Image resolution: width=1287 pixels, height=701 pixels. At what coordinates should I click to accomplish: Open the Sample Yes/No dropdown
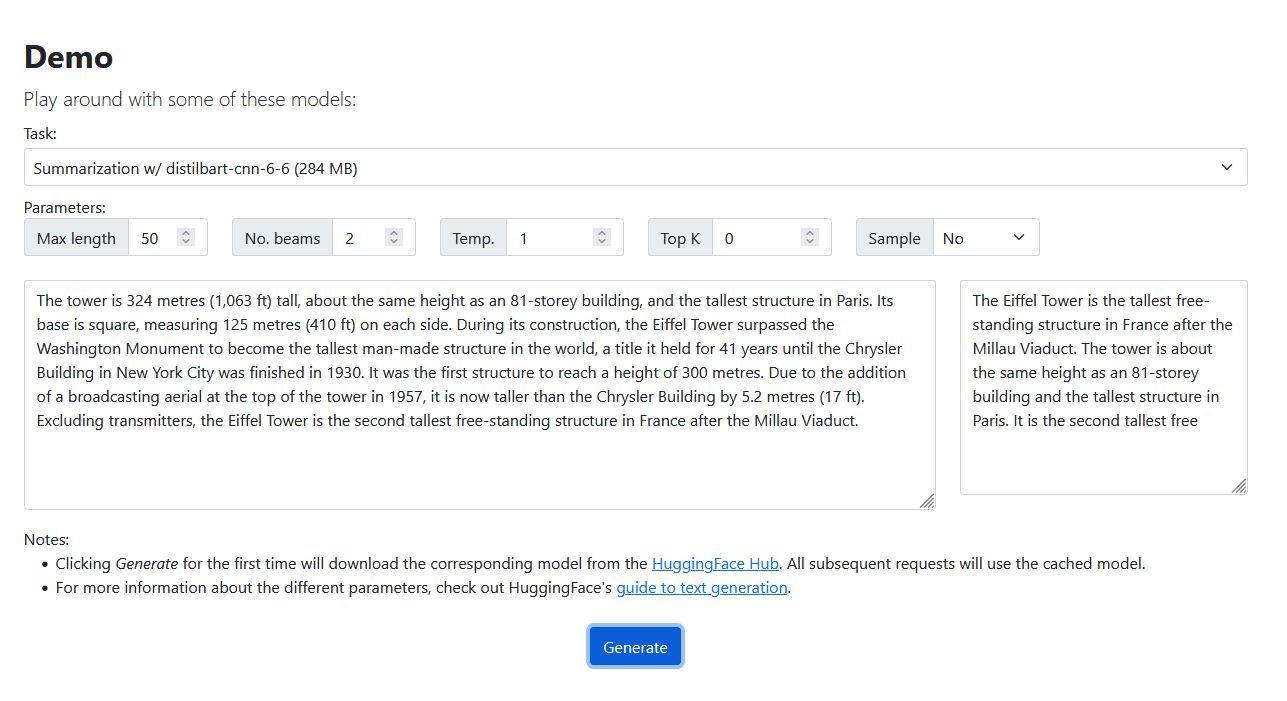pos(986,237)
